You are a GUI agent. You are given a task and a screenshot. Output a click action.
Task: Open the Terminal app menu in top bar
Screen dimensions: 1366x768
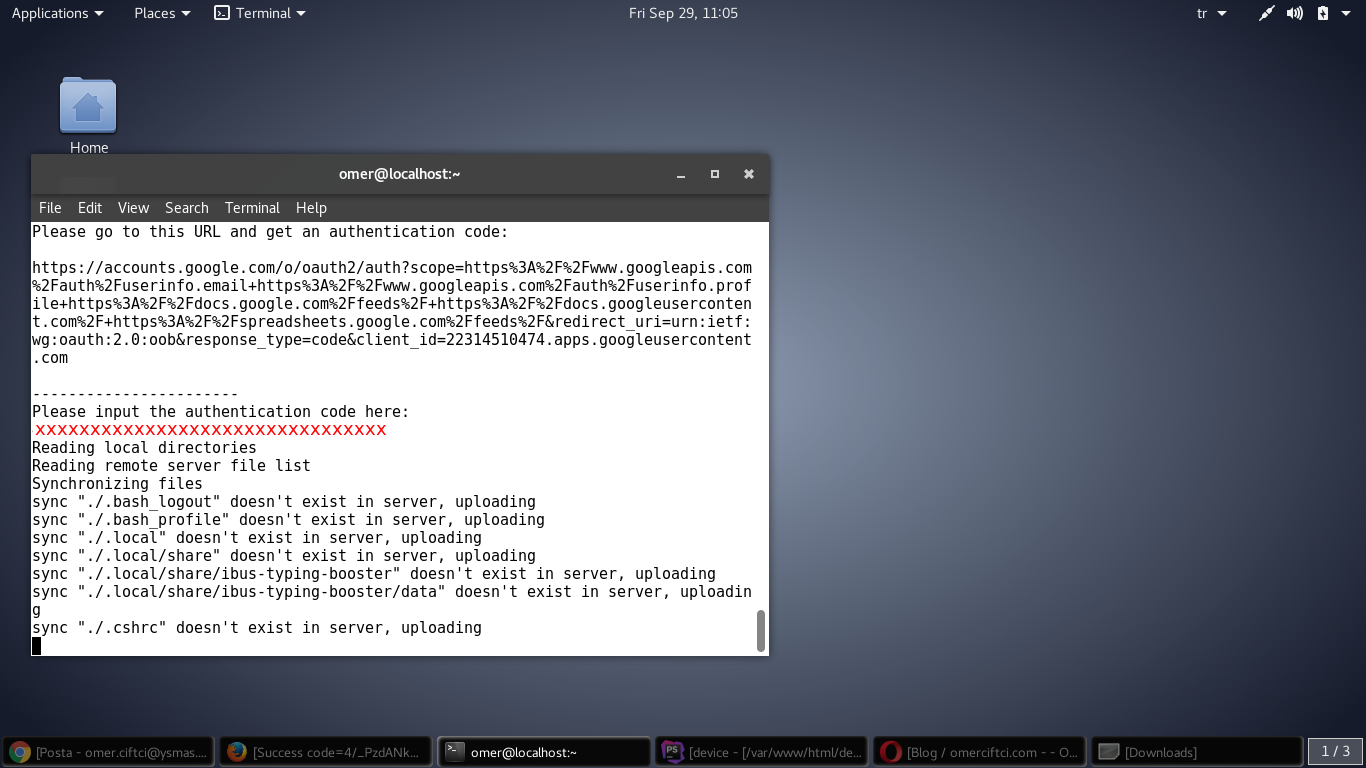[260, 13]
